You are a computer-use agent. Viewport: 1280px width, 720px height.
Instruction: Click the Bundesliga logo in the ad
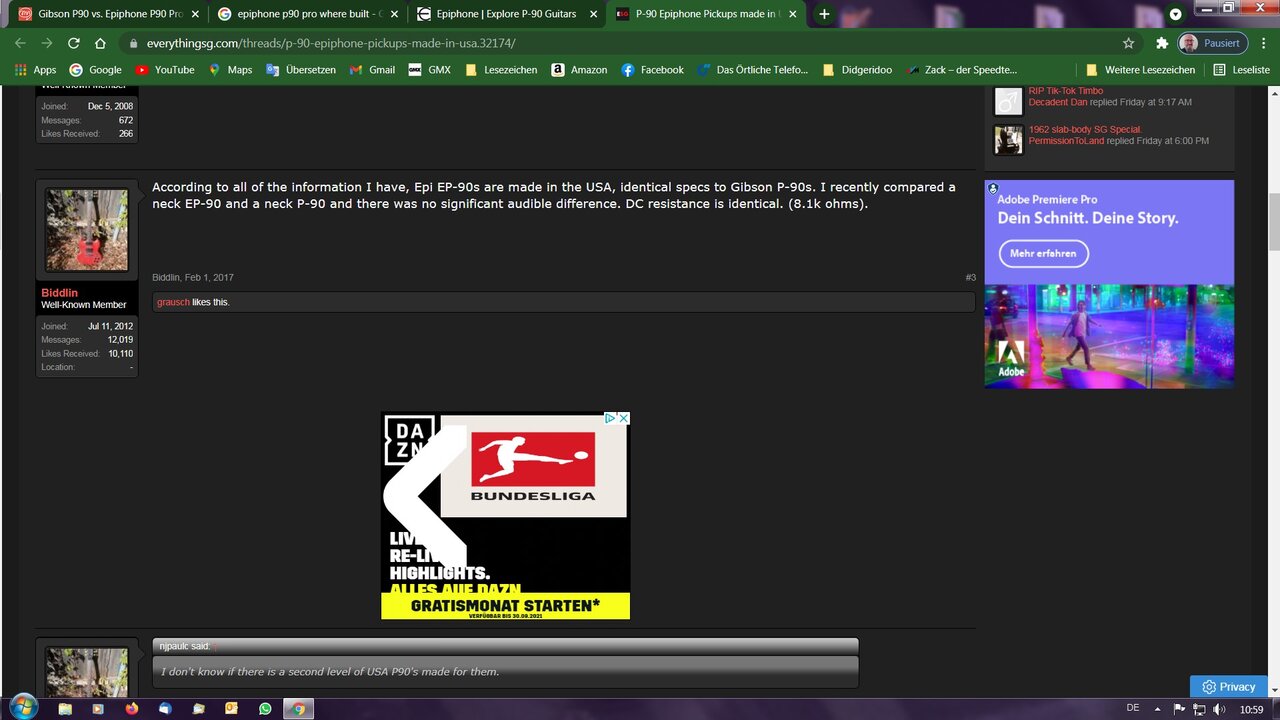point(533,466)
